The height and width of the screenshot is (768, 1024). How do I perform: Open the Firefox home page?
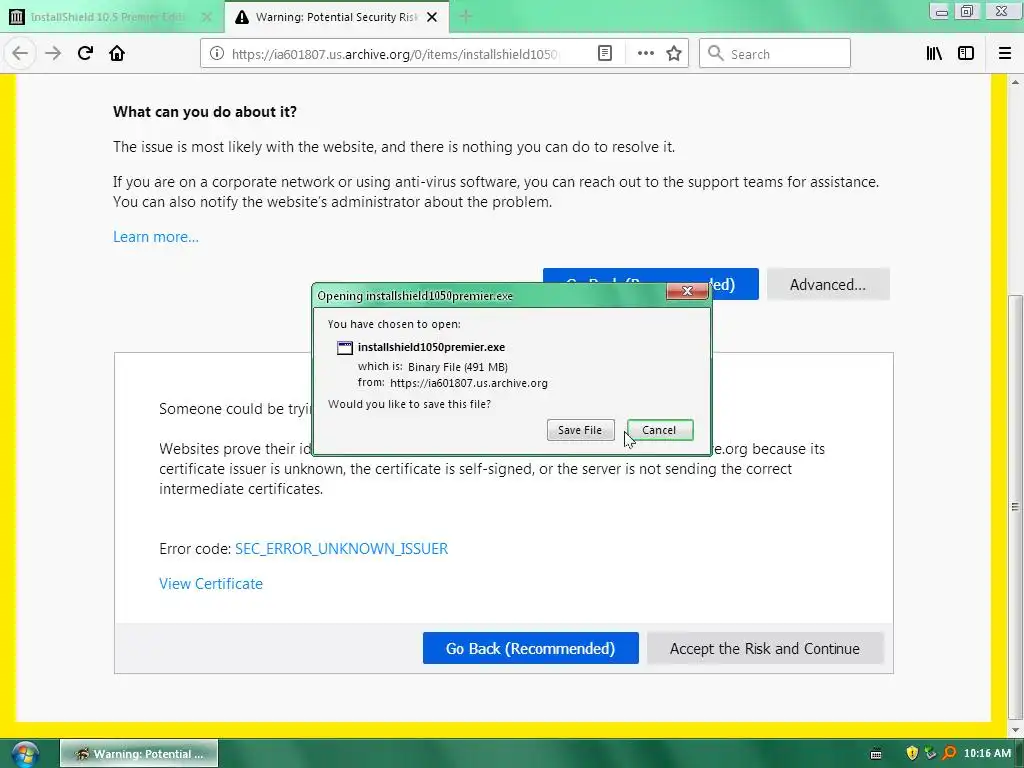coord(117,54)
